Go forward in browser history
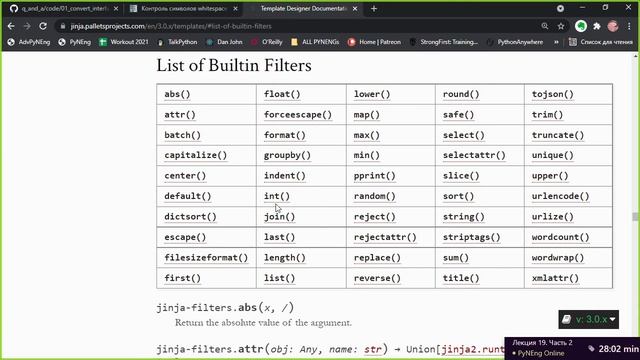The width and height of the screenshot is (640, 360). tap(27, 26)
